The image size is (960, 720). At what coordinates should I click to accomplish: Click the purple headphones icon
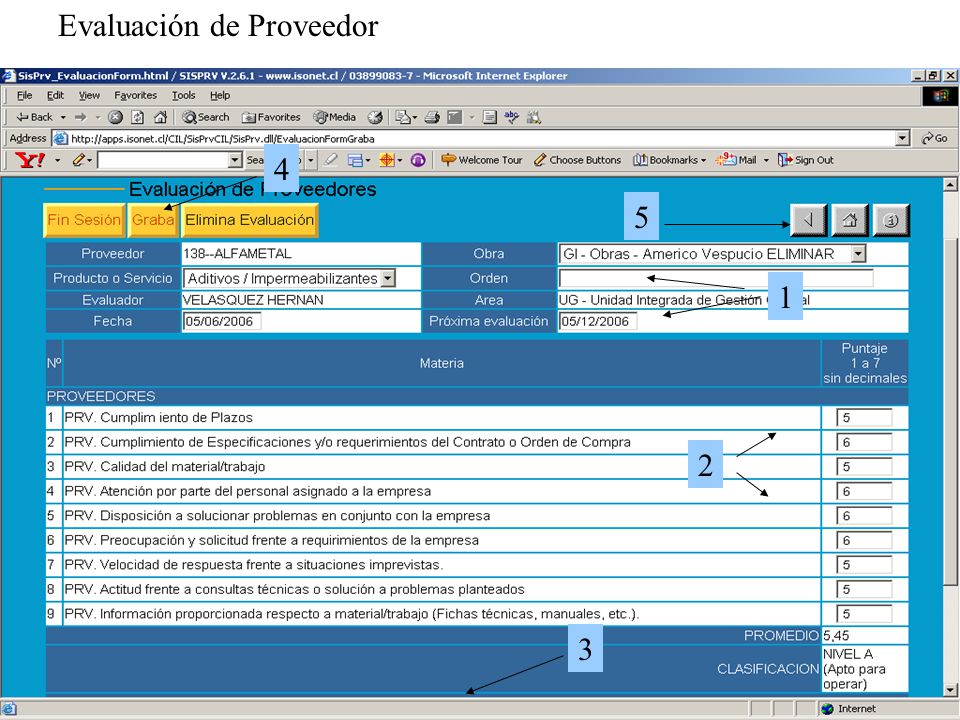[418, 160]
